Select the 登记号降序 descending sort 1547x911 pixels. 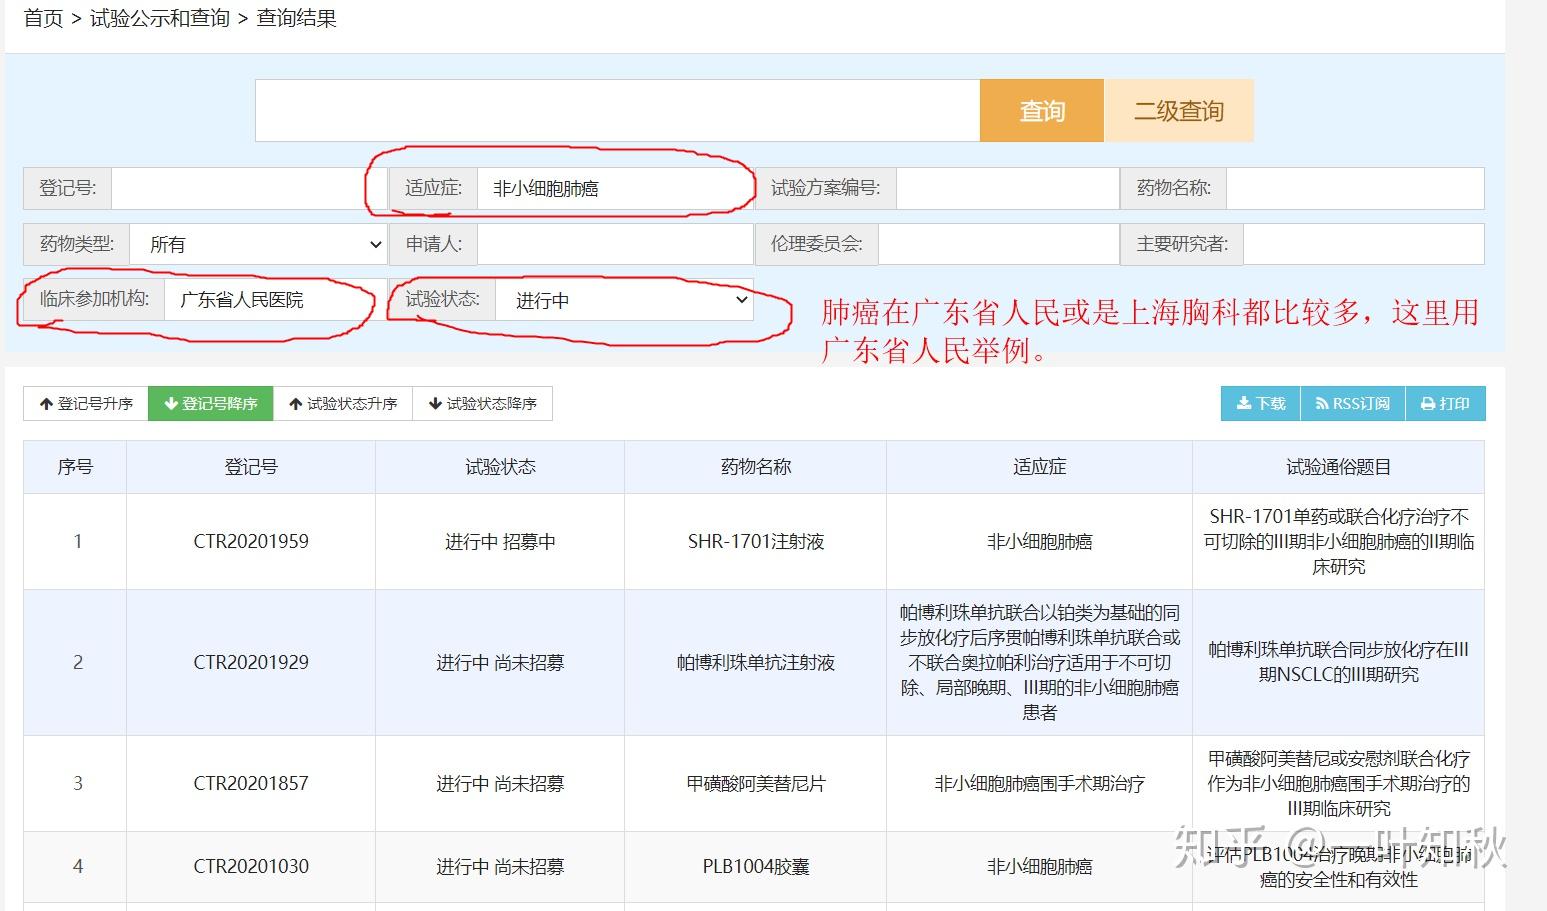pyautogui.click(x=210, y=403)
